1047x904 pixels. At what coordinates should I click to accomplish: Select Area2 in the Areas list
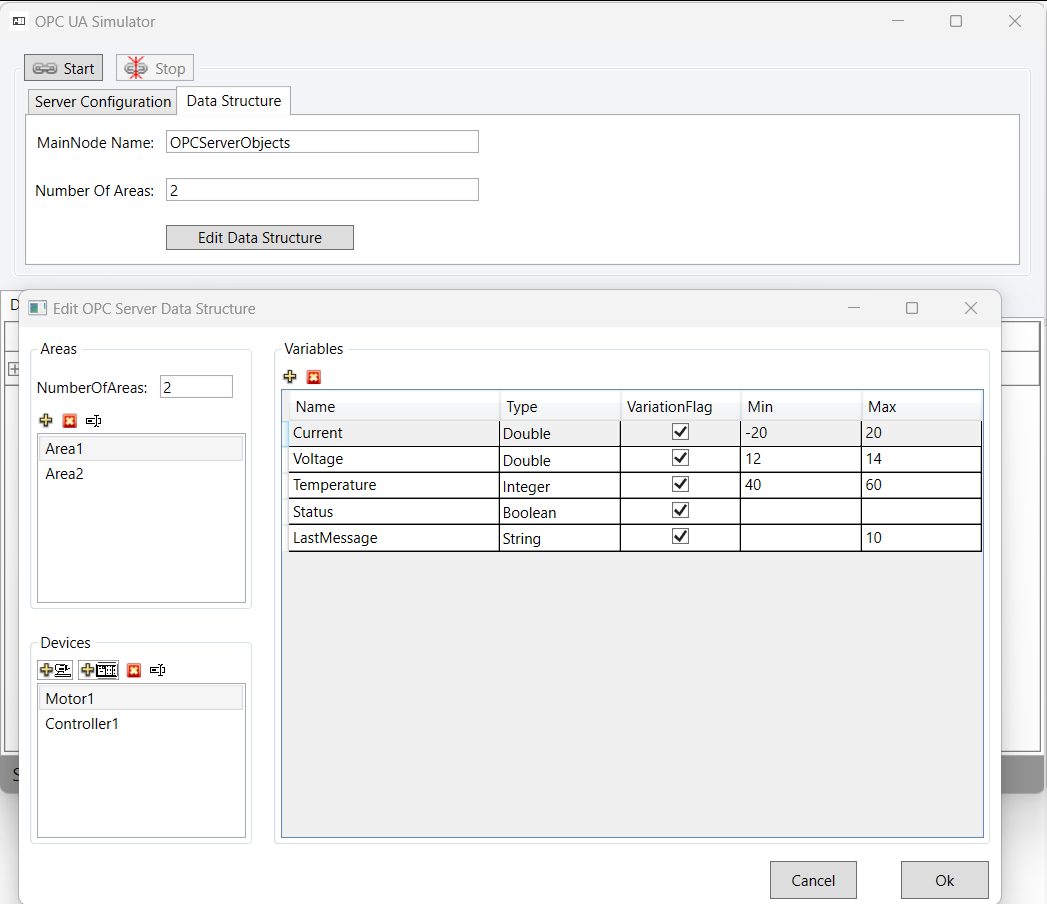coord(65,474)
